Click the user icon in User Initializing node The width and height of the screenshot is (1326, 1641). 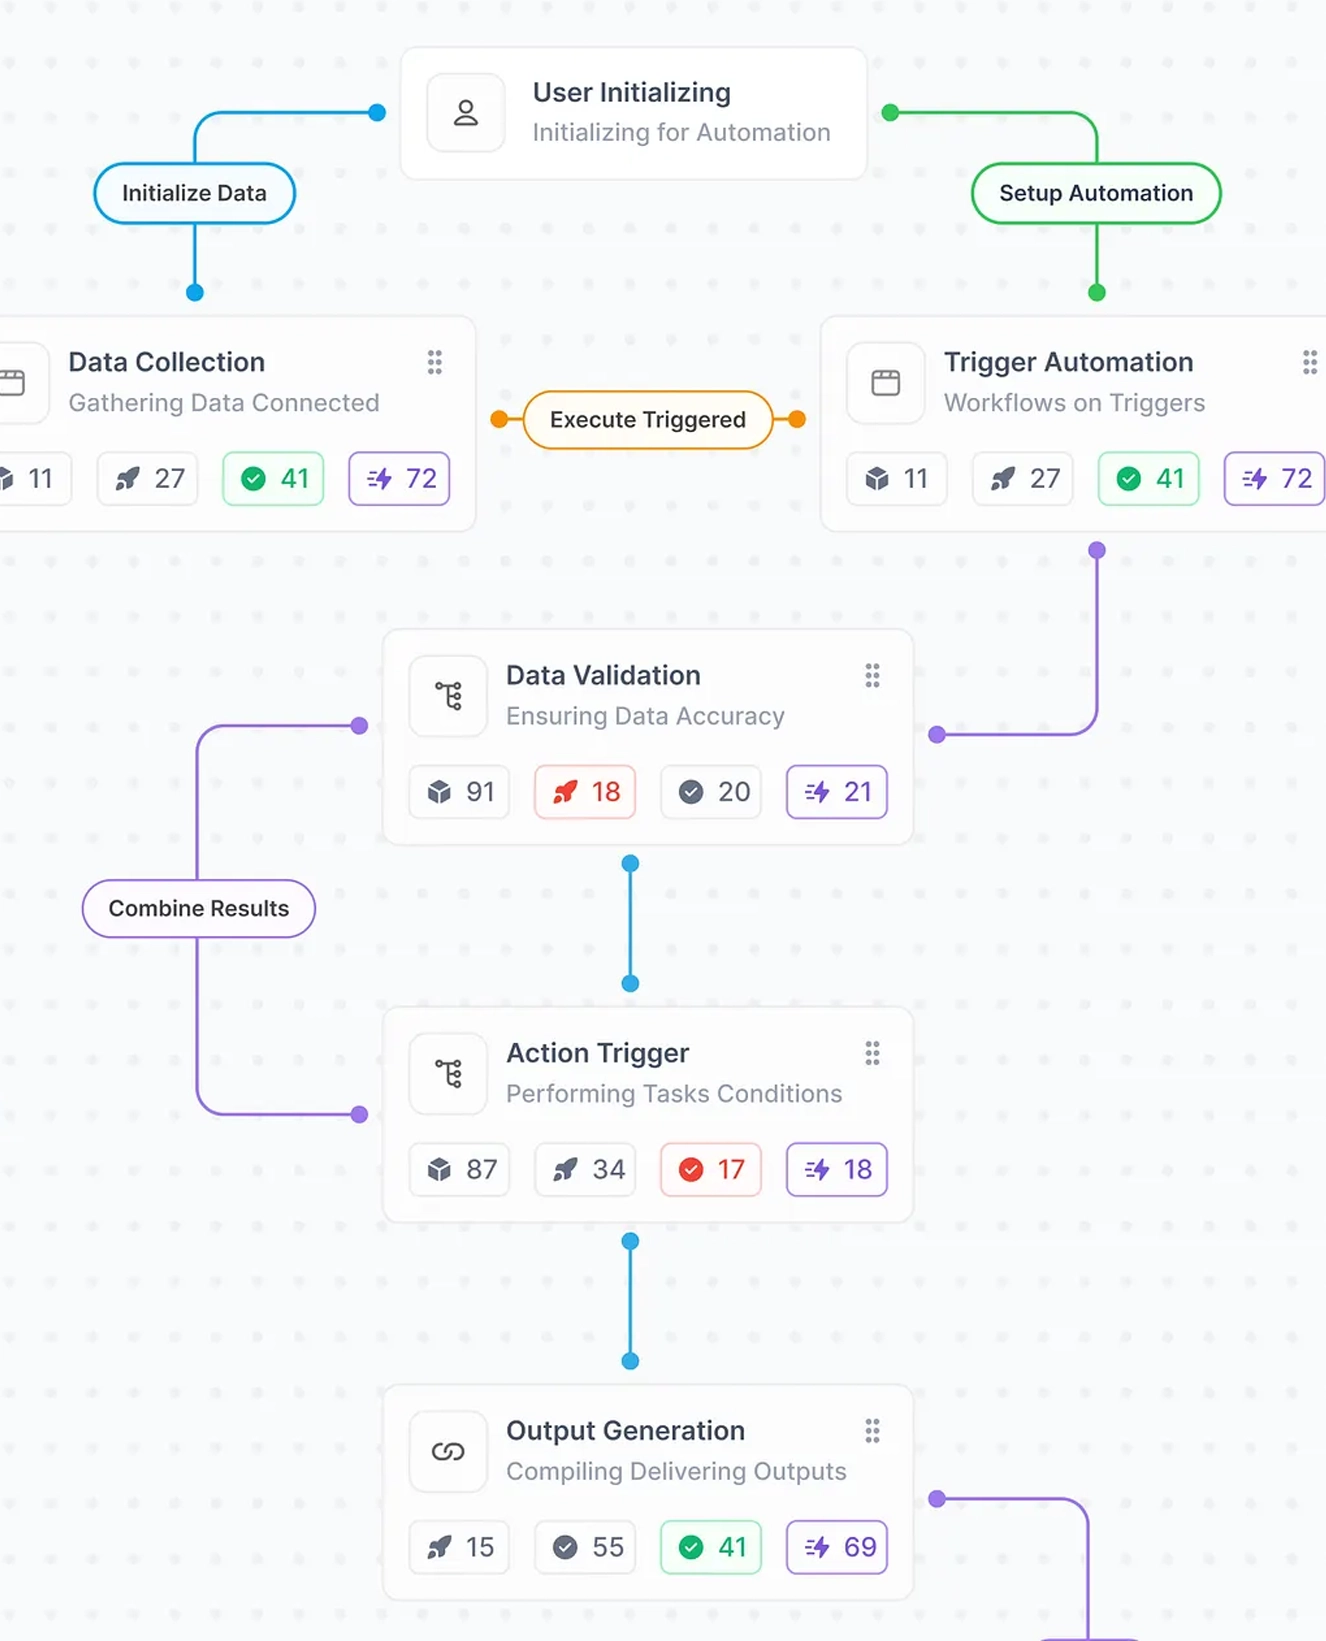[466, 113]
